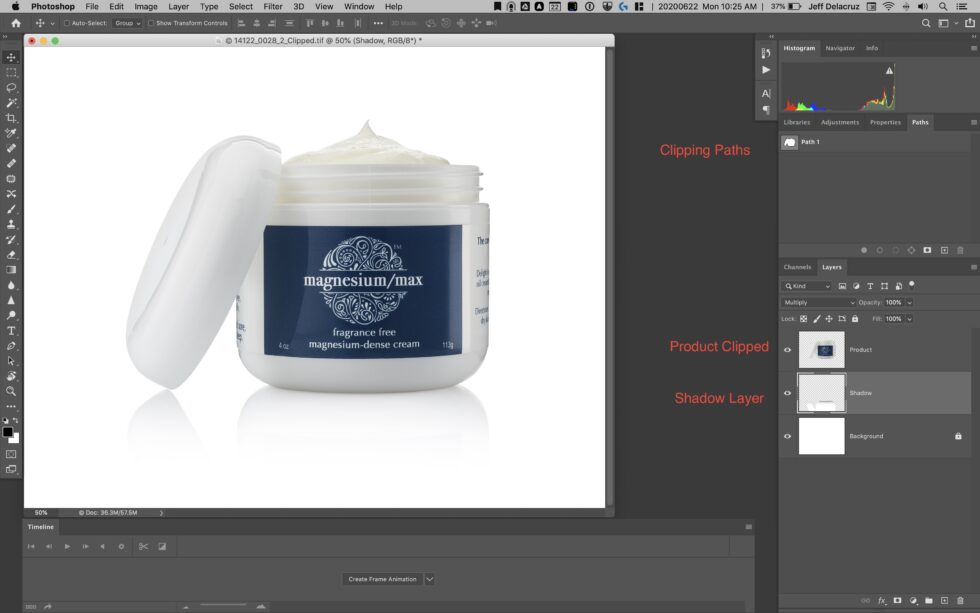Click Create Frame Animation button
Screen dimensions: 980x613
382,579
